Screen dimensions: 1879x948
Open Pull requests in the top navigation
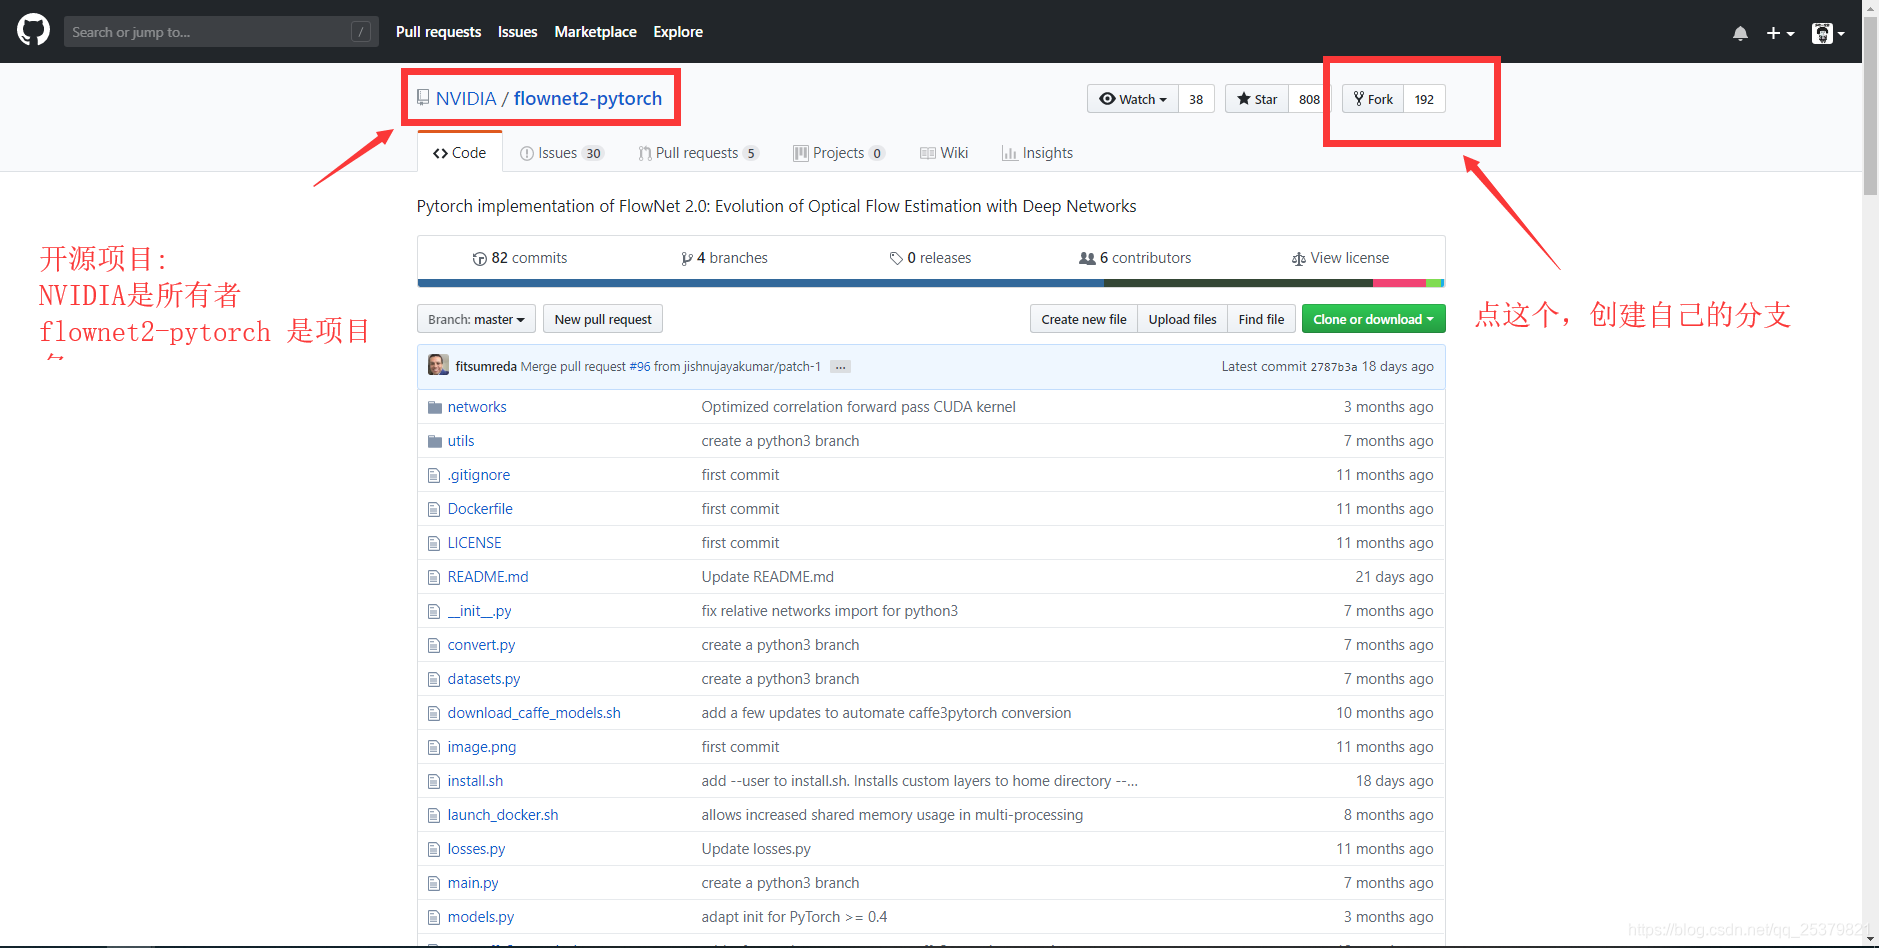pyautogui.click(x=438, y=32)
